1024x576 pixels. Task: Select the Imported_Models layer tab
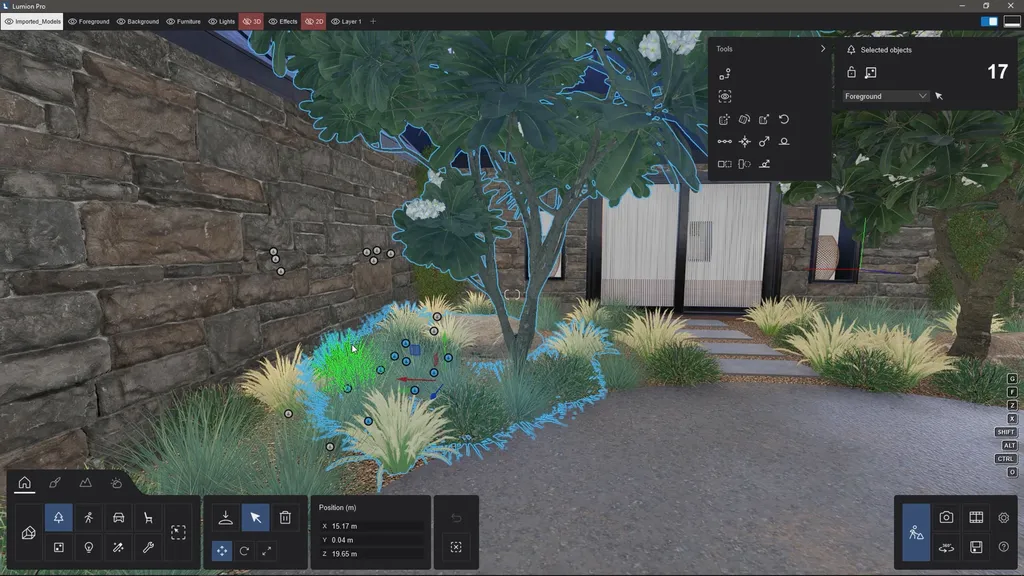pyautogui.click(x=32, y=21)
